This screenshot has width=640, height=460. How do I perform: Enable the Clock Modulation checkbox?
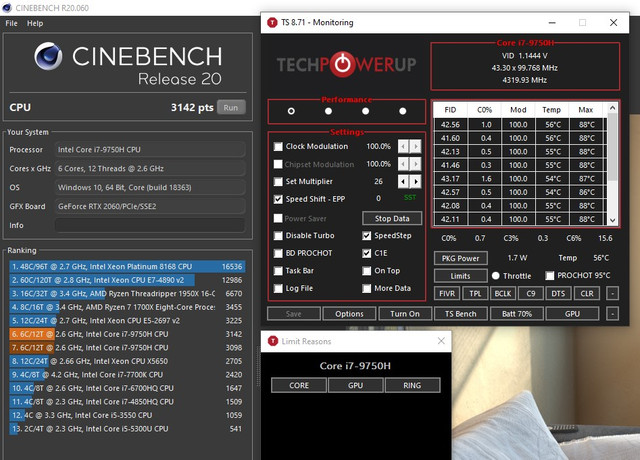[278, 146]
